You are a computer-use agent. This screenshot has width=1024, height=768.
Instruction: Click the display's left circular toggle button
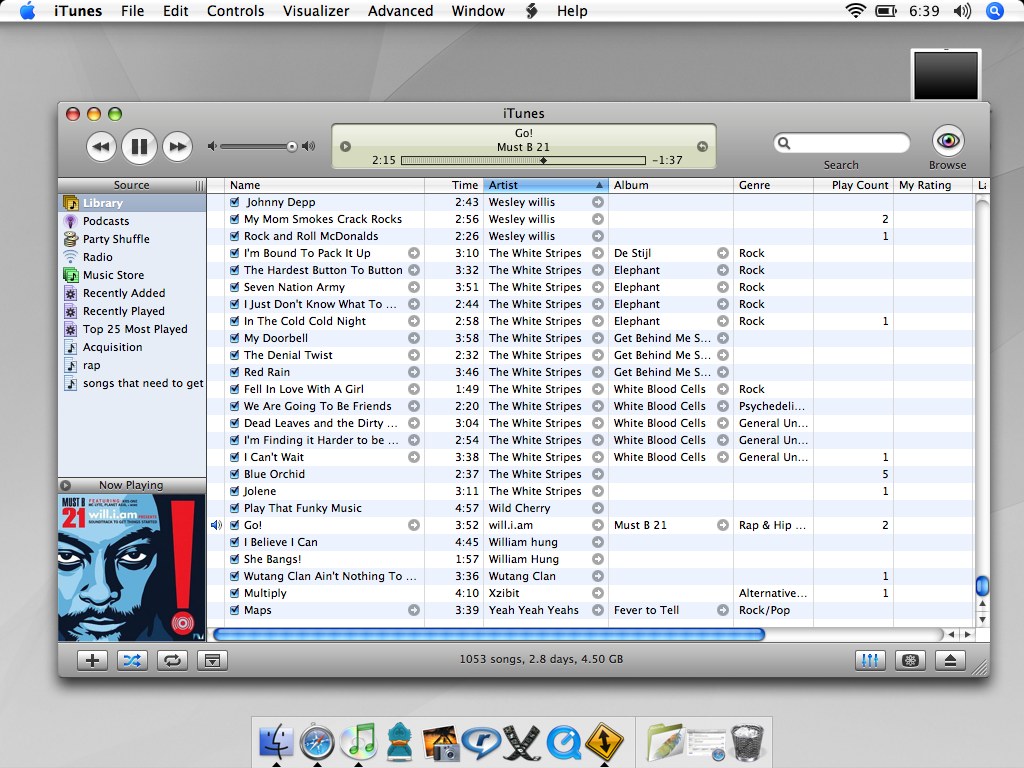coord(345,146)
